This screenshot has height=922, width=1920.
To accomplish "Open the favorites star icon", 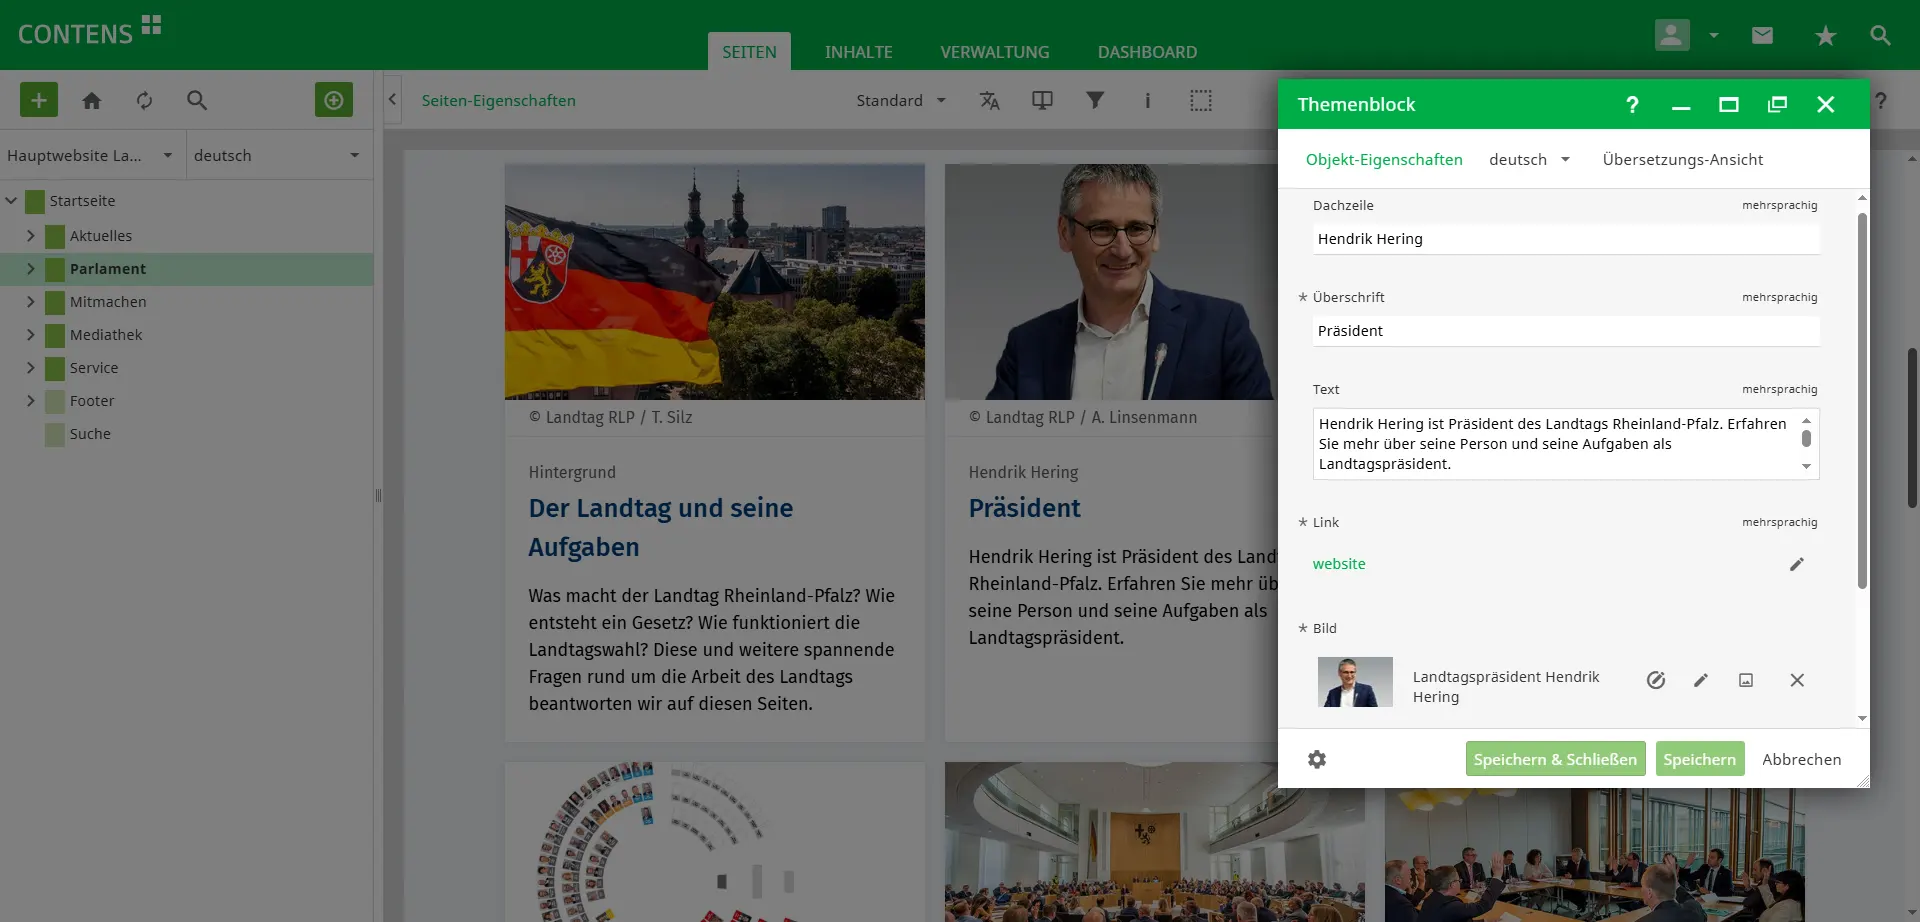I will pyautogui.click(x=1825, y=36).
